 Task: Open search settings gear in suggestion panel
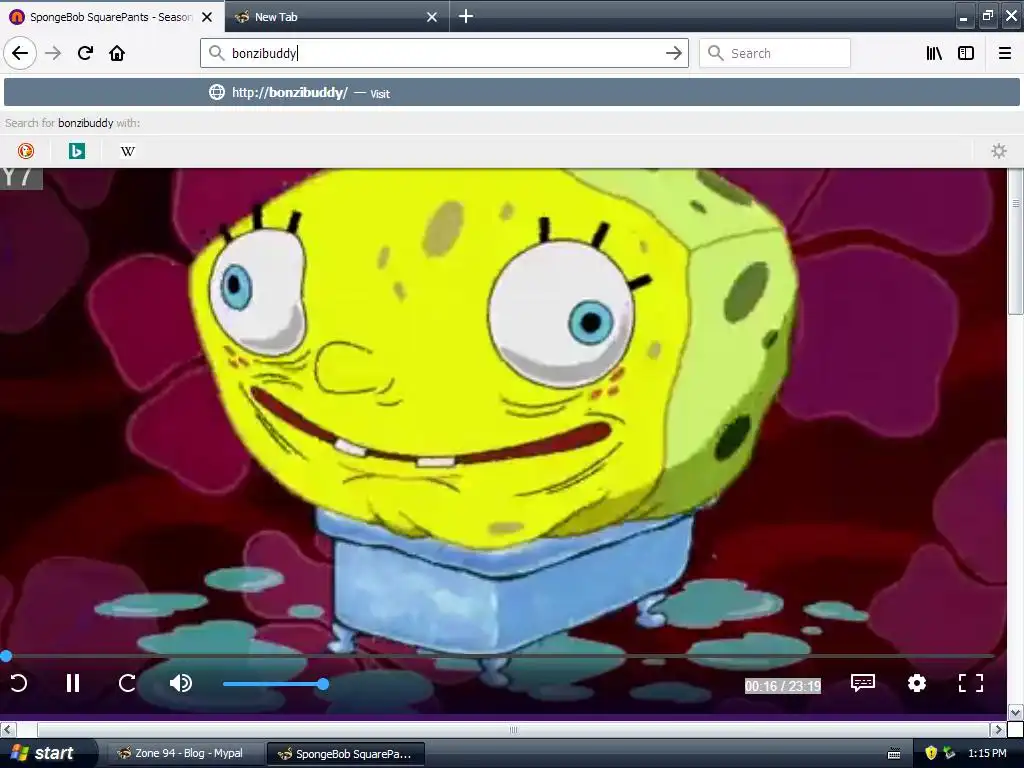(x=999, y=151)
